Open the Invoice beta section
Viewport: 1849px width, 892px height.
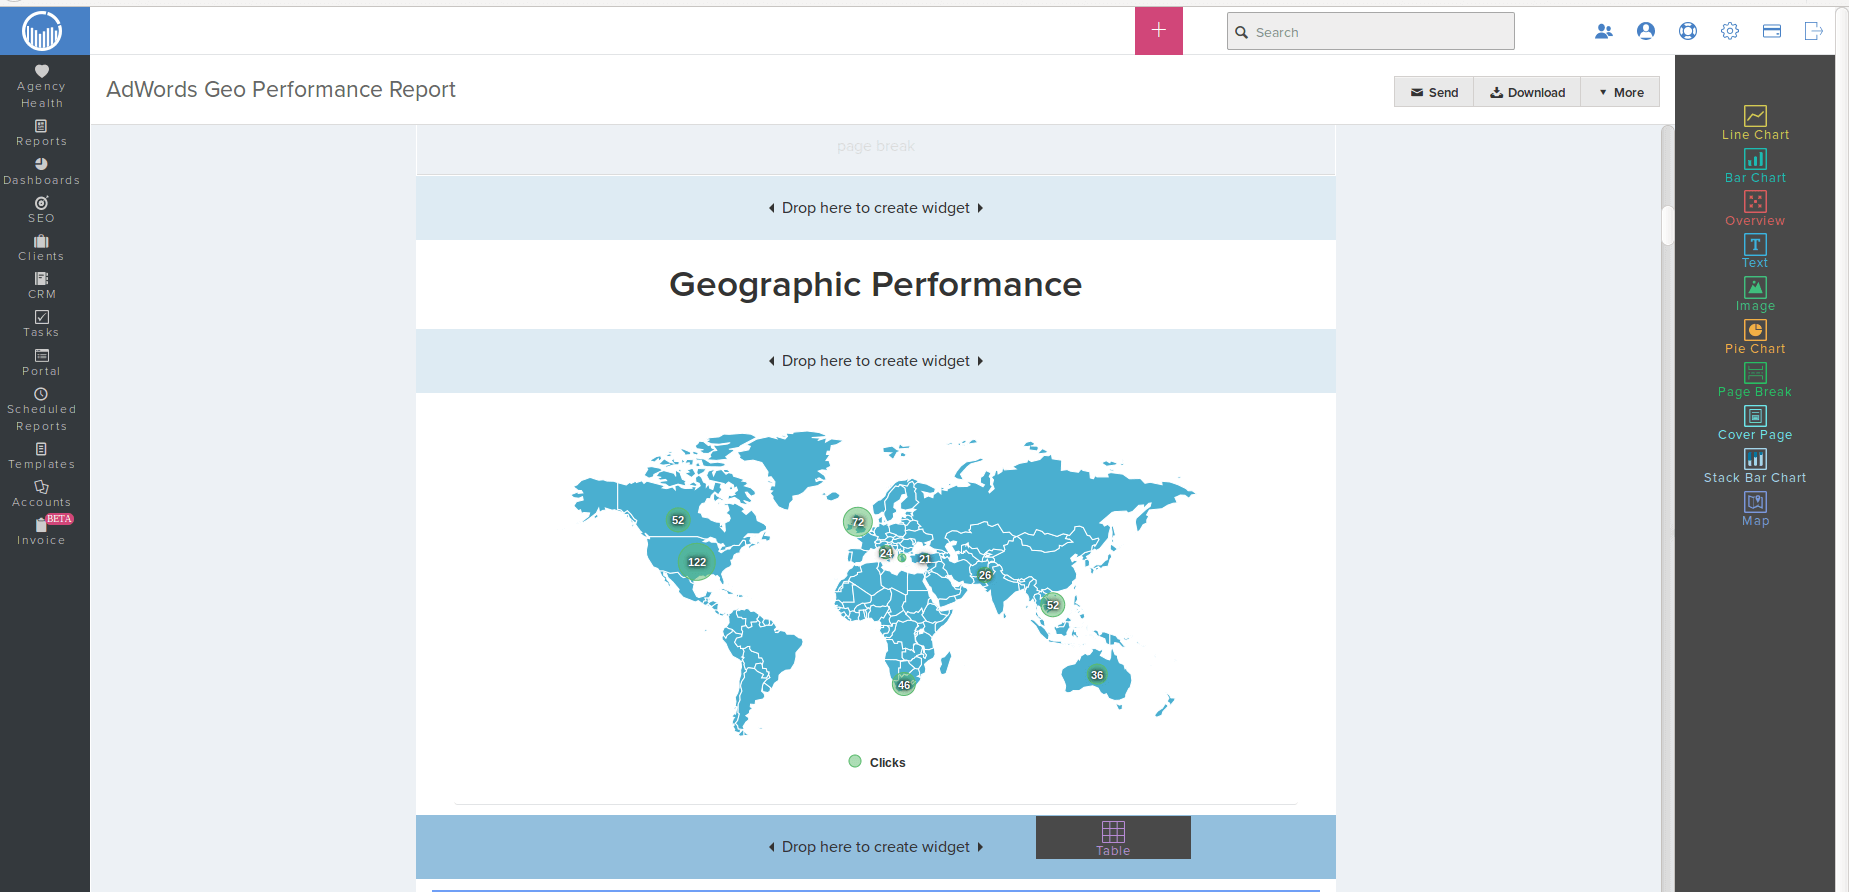click(x=42, y=531)
